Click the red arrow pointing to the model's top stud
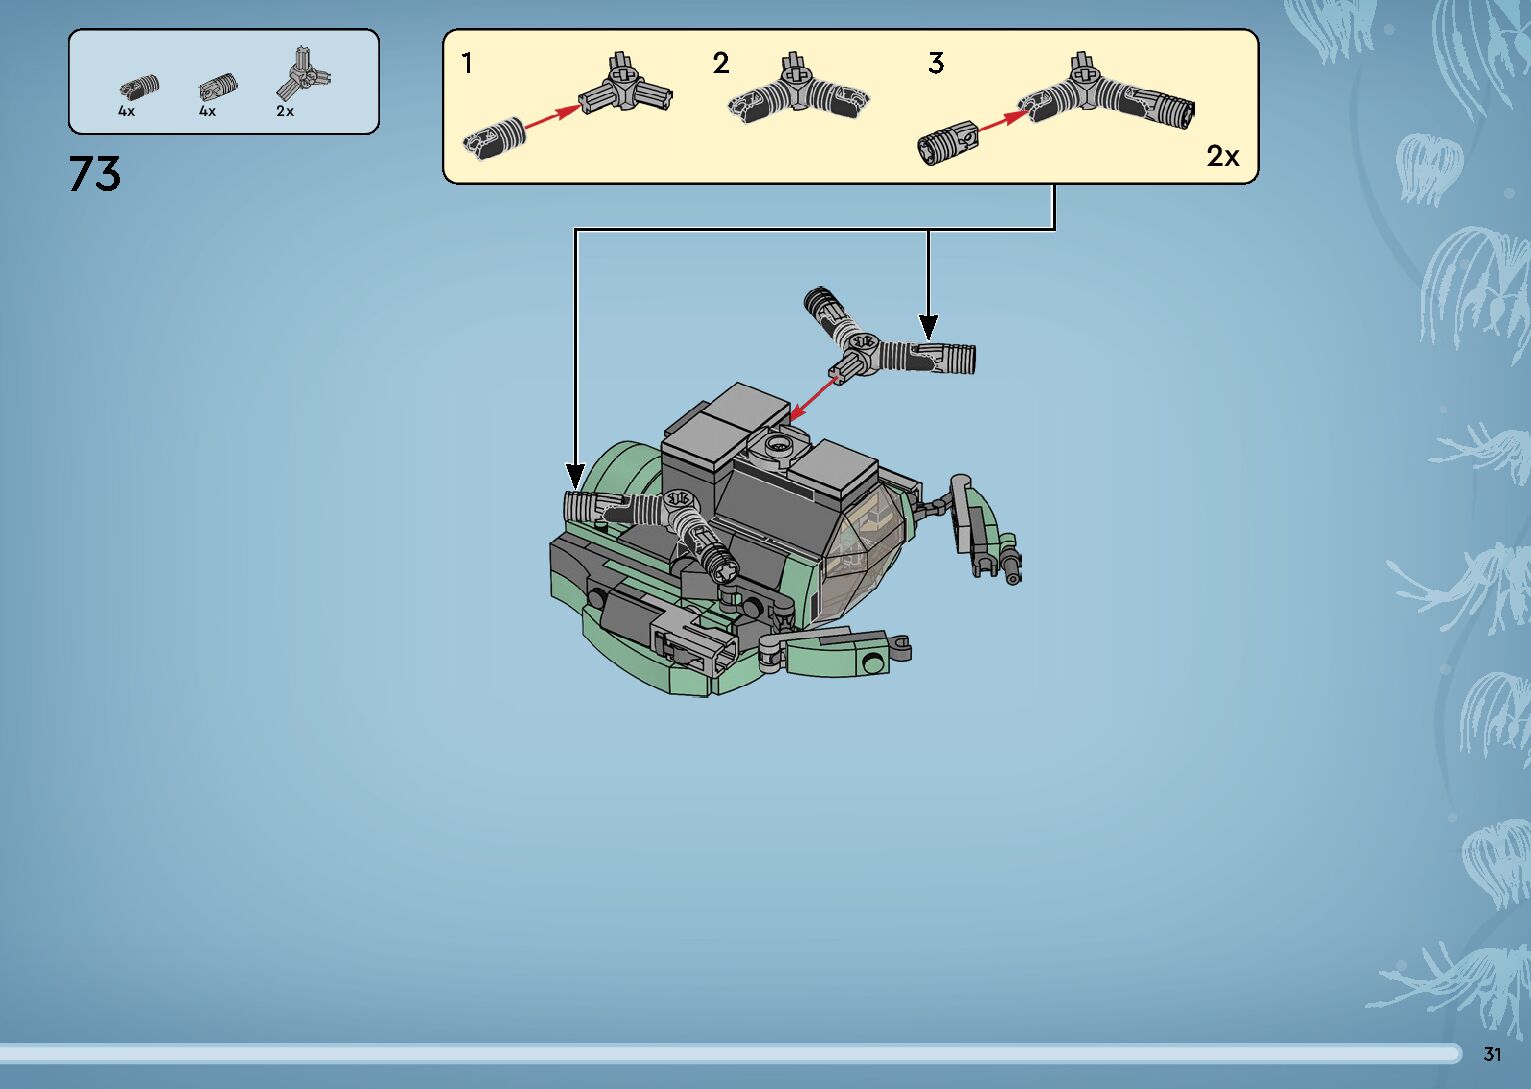This screenshot has width=1531, height=1089. (814, 397)
